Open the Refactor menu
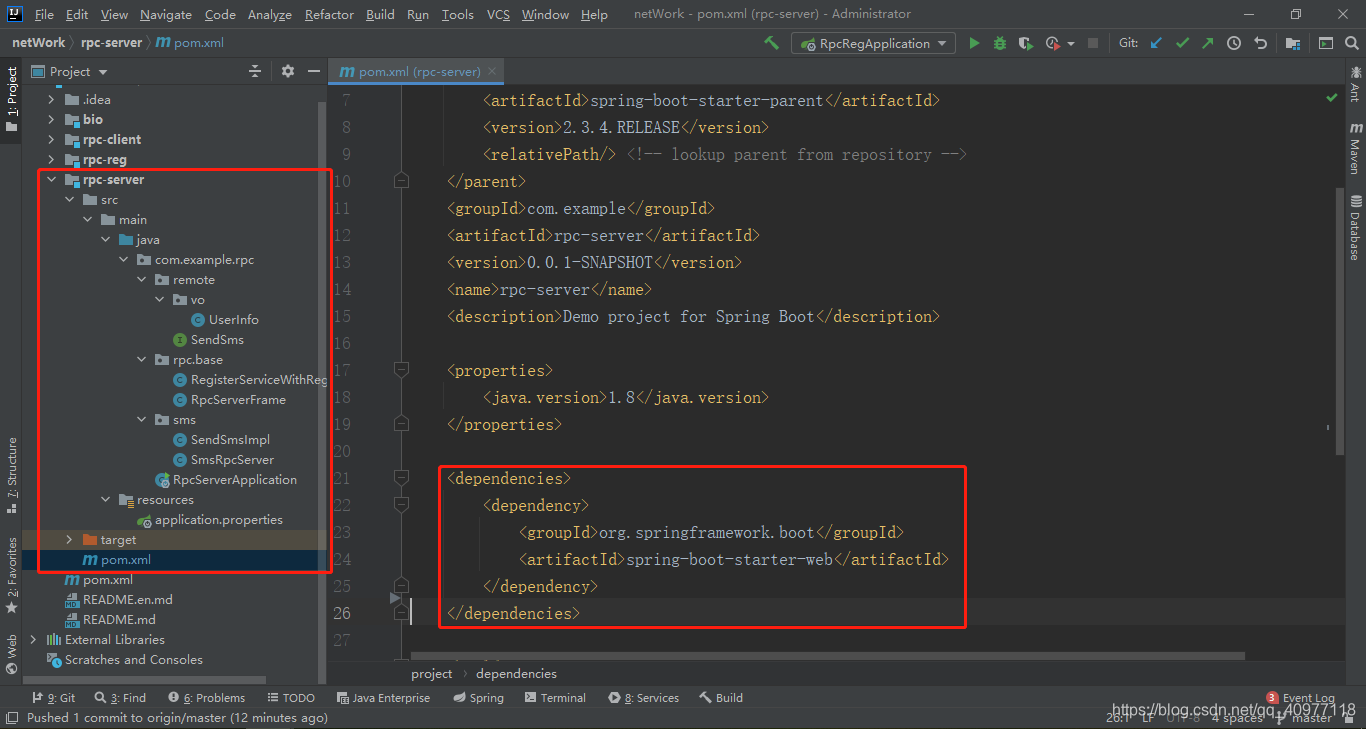This screenshot has height=729, width=1366. click(329, 14)
